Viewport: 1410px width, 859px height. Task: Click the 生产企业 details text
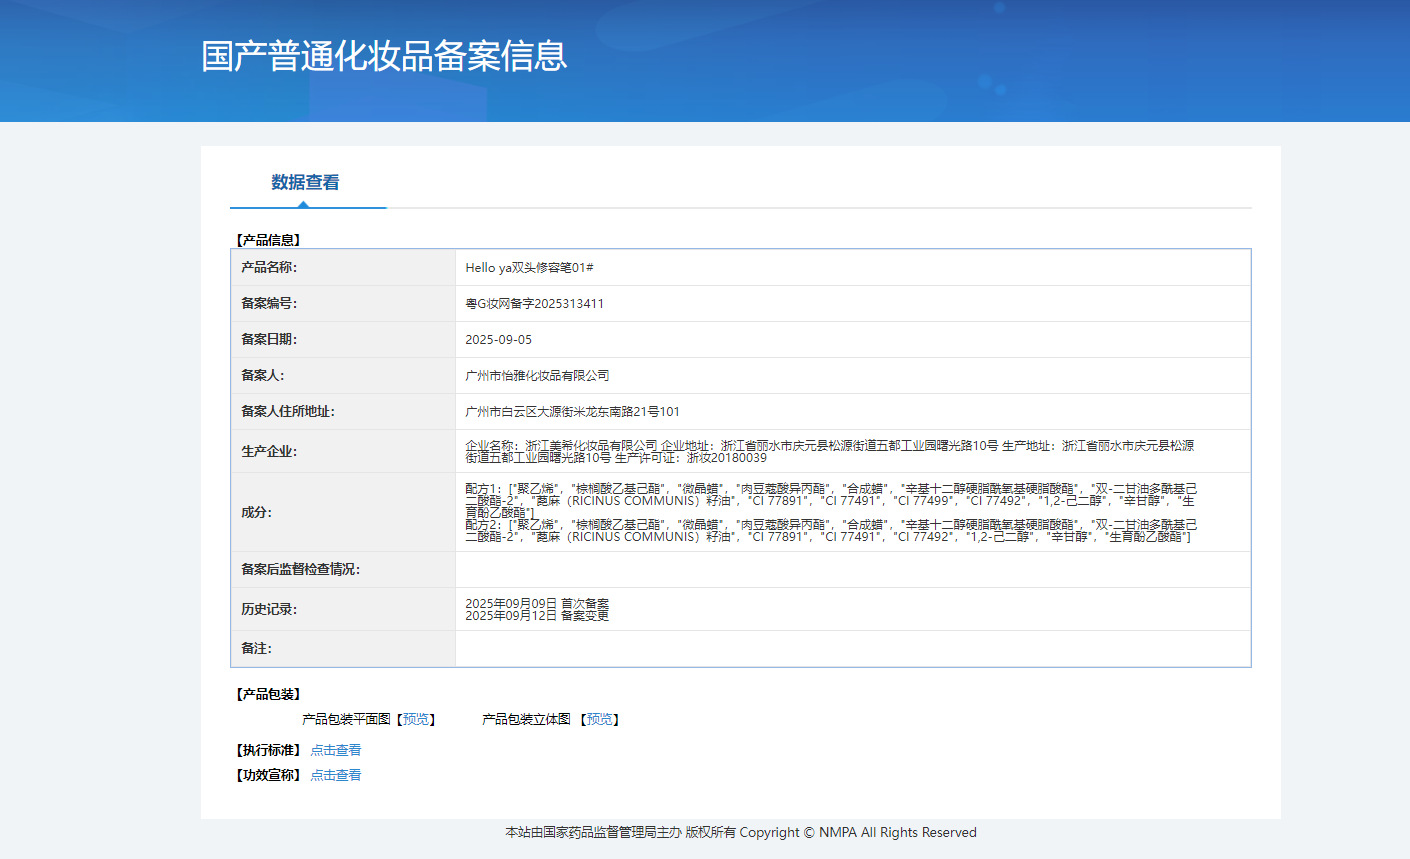click(830, 451)
